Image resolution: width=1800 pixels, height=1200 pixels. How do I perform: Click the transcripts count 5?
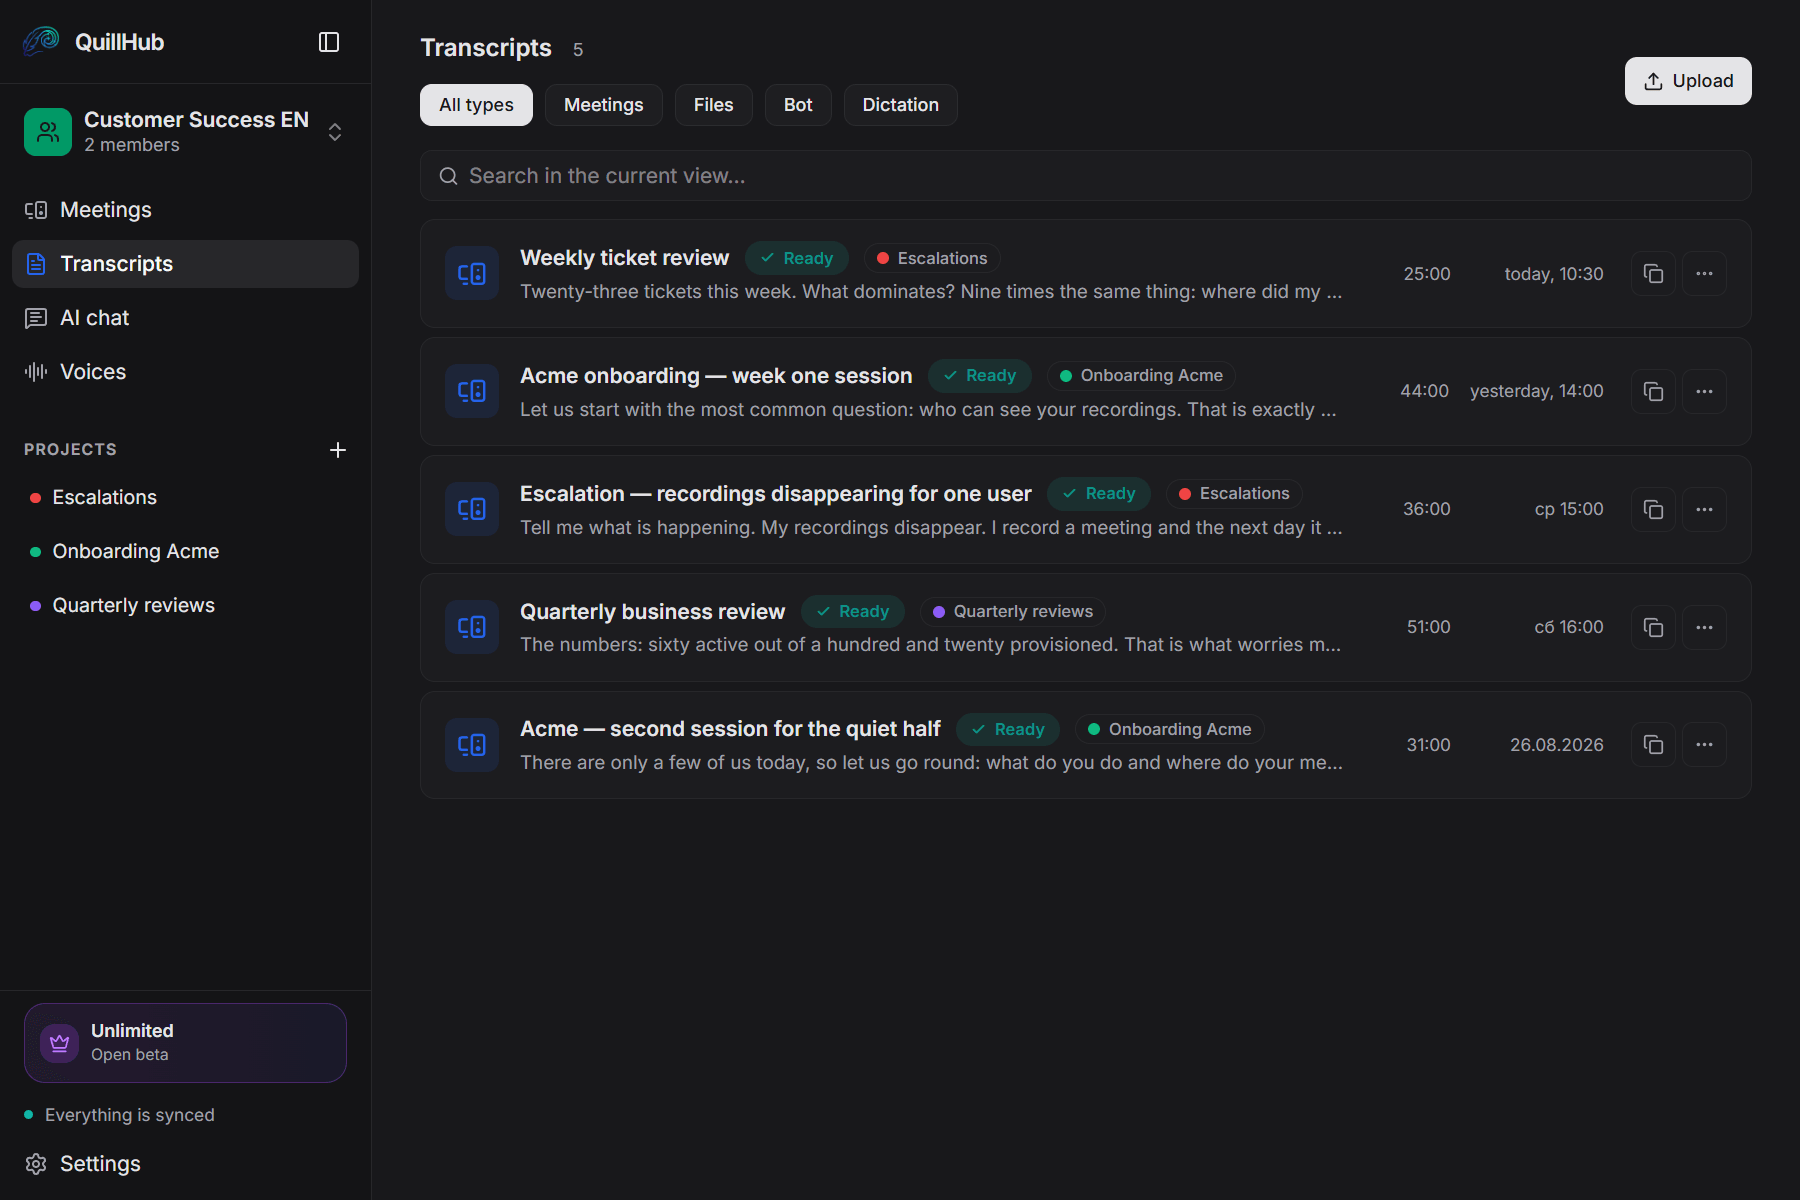pyautogui.click(x=578, y=50)
